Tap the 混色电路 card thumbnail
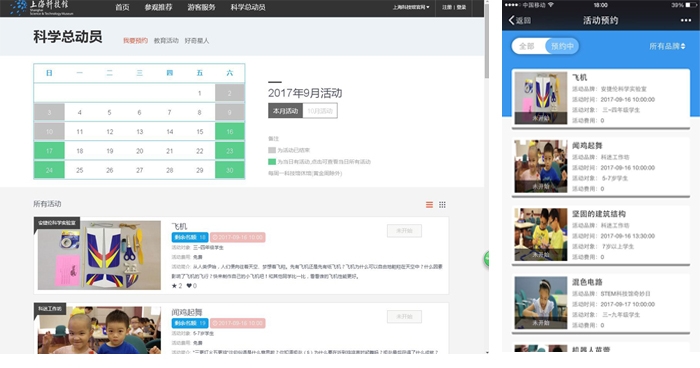Image resolution: width=700 pixels, height=368 pixels. click(541, 303)
